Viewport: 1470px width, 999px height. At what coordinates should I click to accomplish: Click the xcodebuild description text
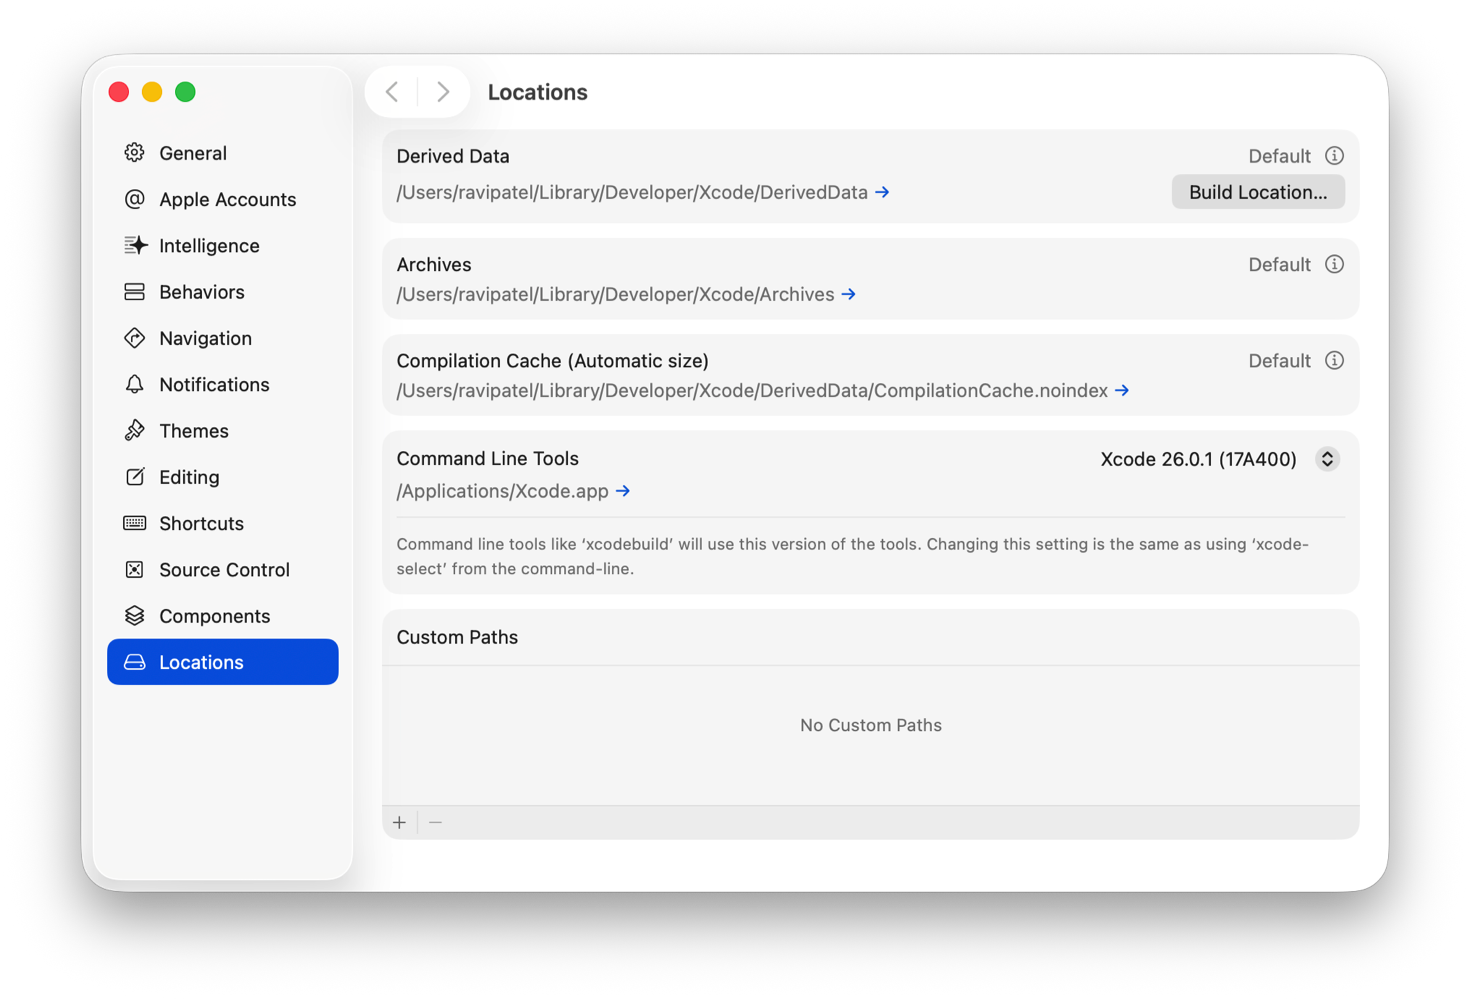coord(852,556)
